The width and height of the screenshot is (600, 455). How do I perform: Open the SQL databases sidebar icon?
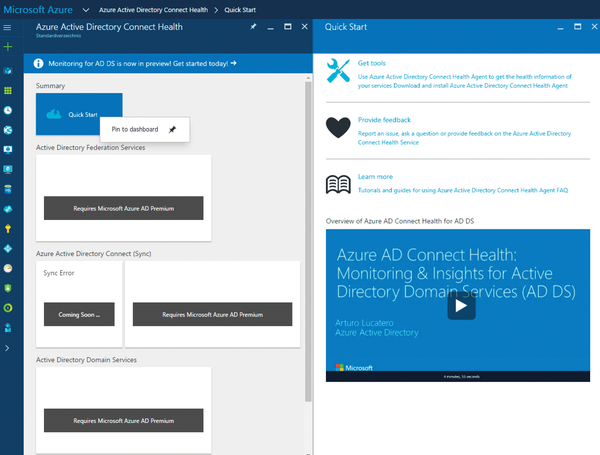tap(8, 189)
